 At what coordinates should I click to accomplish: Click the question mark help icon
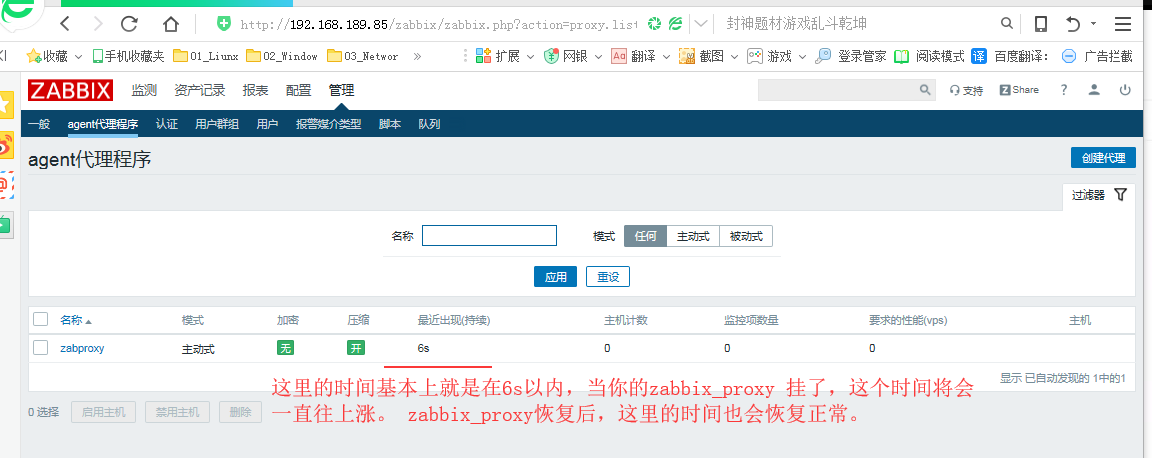pyautogui.click(x=1063, y=90)
